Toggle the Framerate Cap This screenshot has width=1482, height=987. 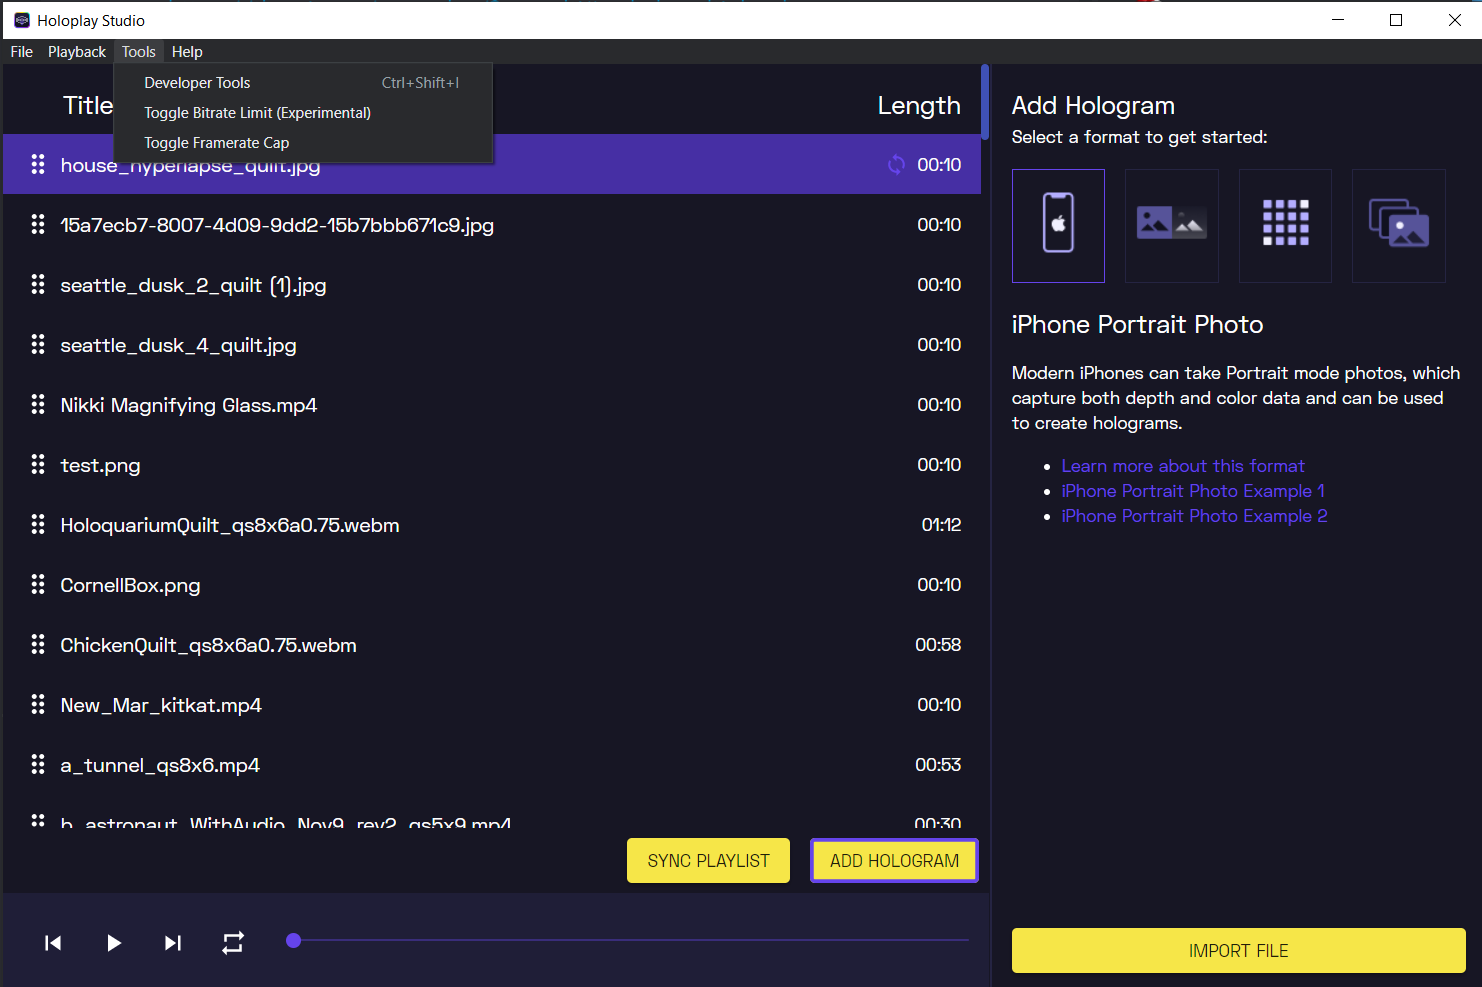click(x=216, y=143)
